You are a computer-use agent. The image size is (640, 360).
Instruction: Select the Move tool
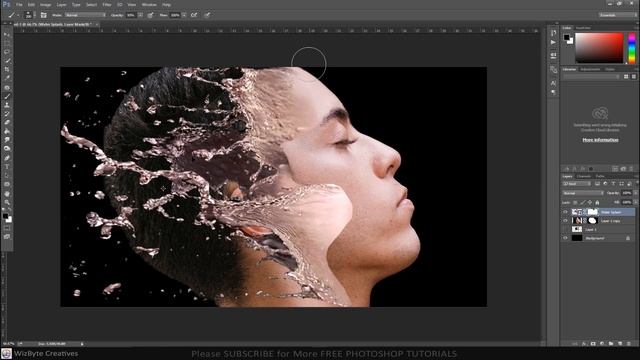point(7,34)
